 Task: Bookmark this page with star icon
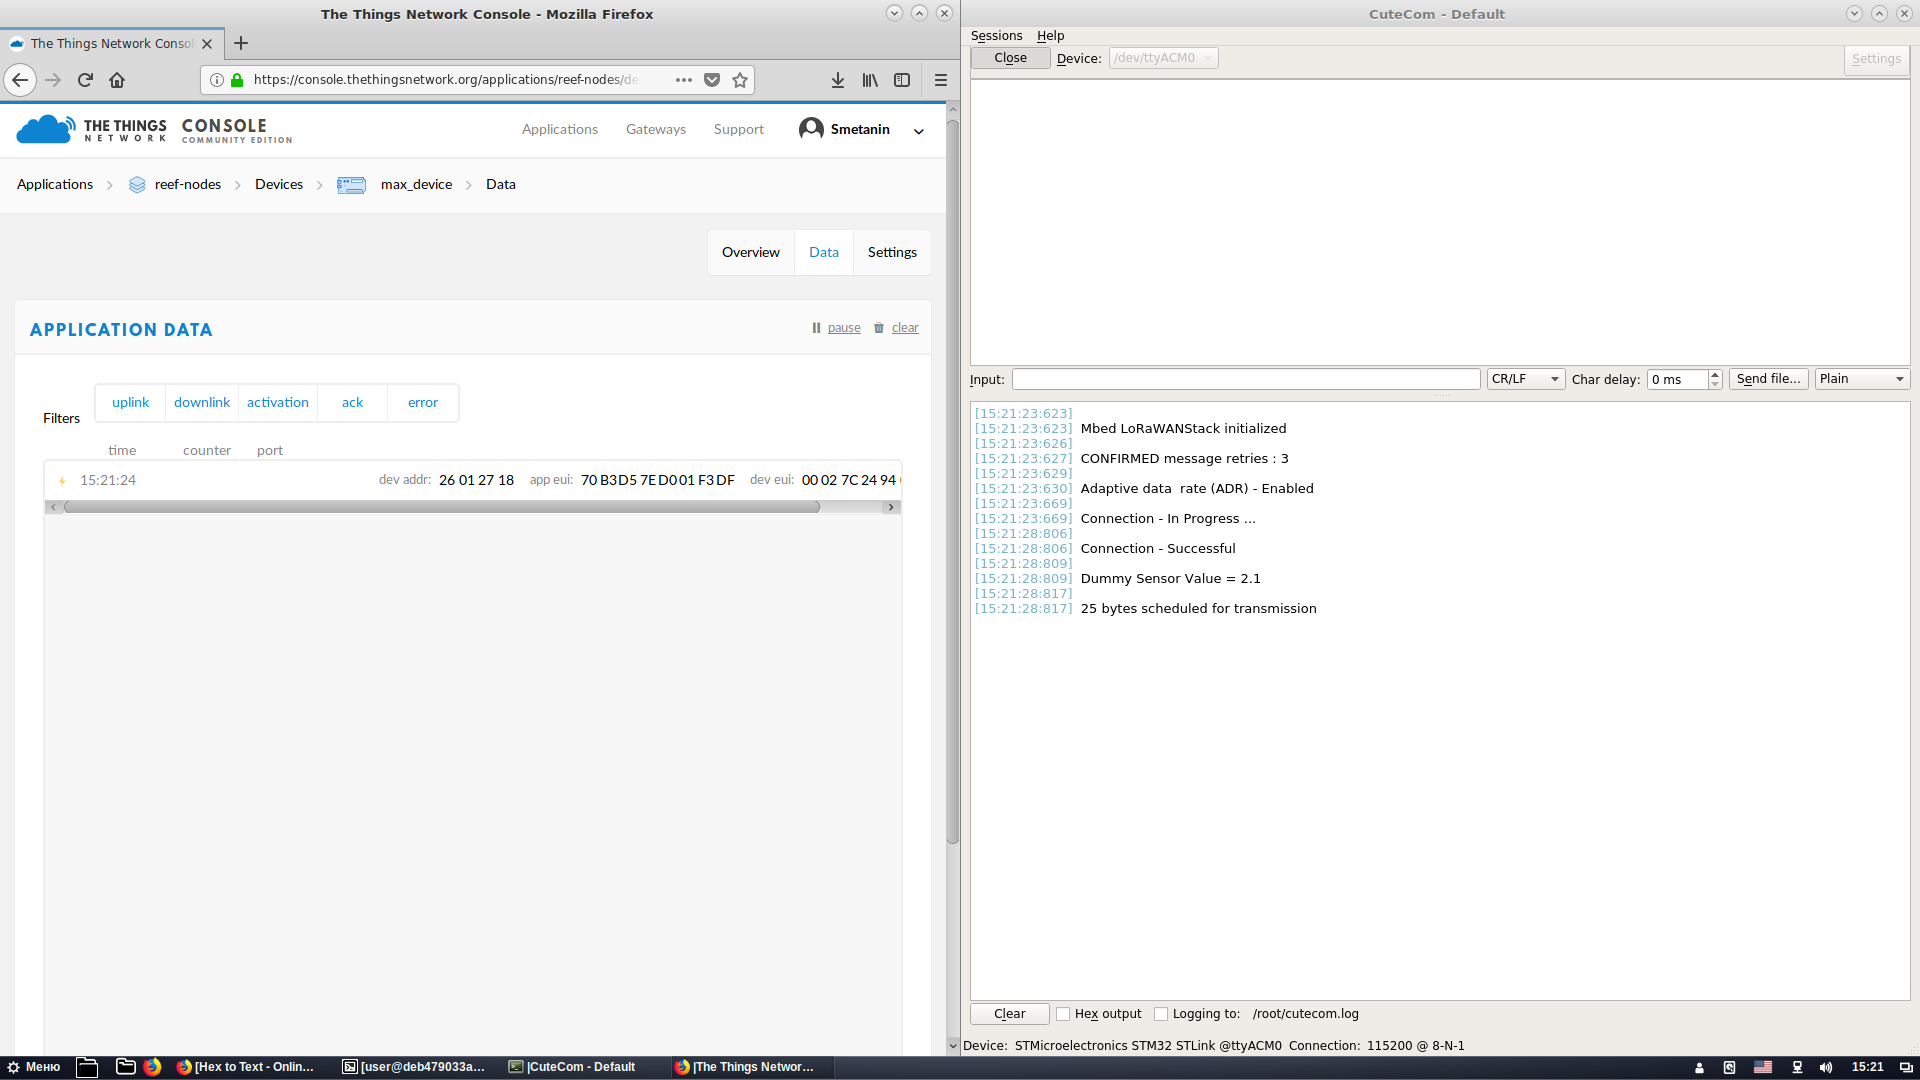740,80
